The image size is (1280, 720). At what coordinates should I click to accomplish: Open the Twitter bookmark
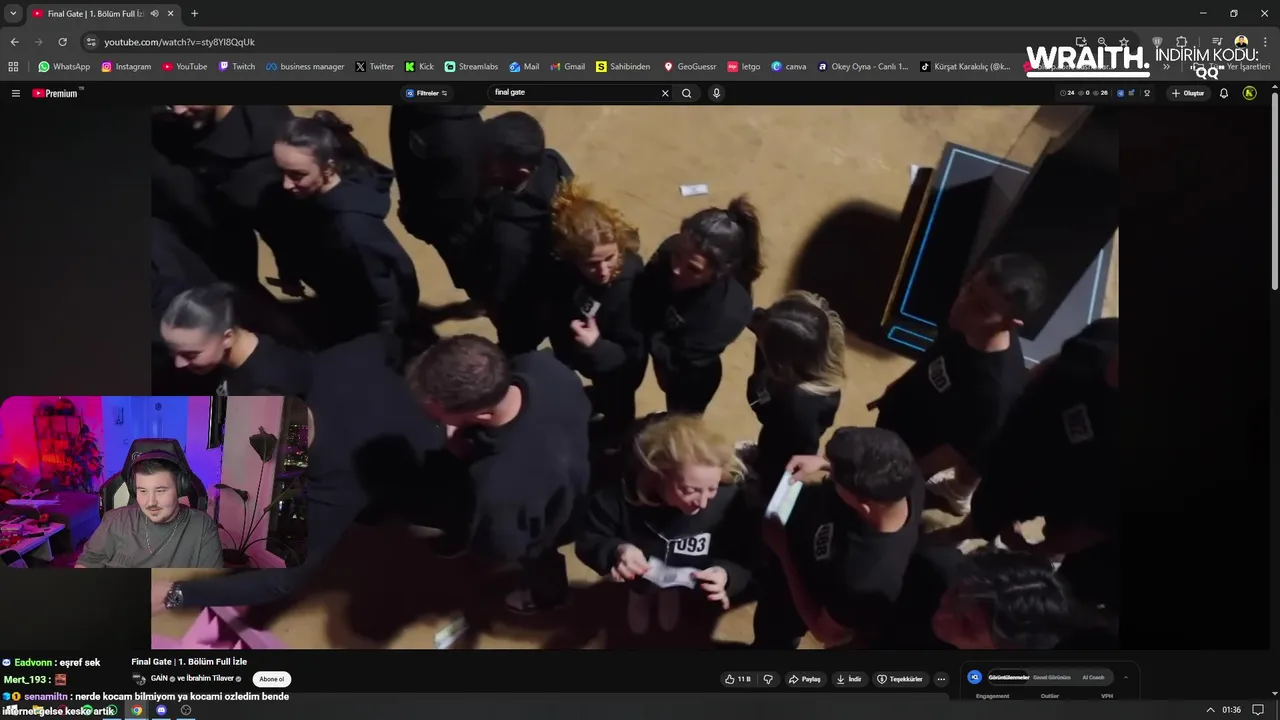[375, 67]
